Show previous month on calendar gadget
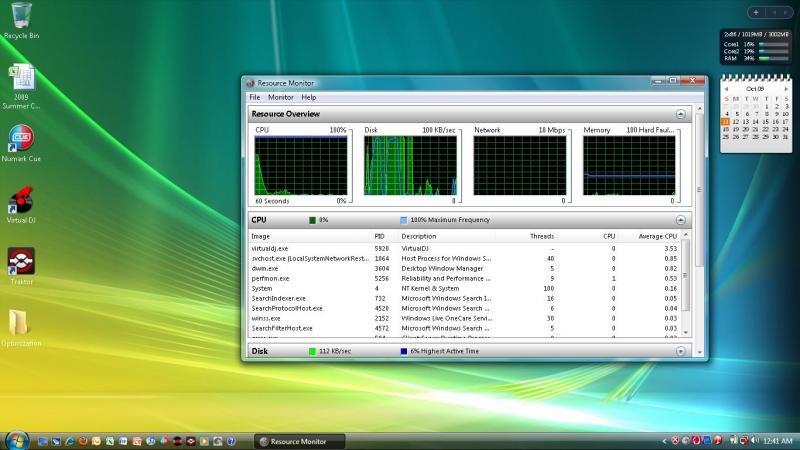Viewport: 800px width, 450px height. [x=727, y=89]
